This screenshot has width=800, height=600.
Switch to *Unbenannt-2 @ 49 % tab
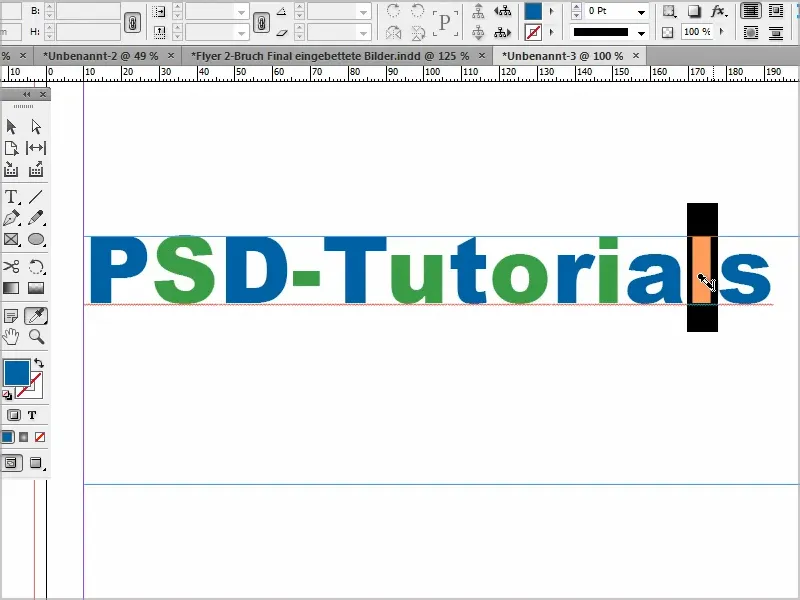101,56
